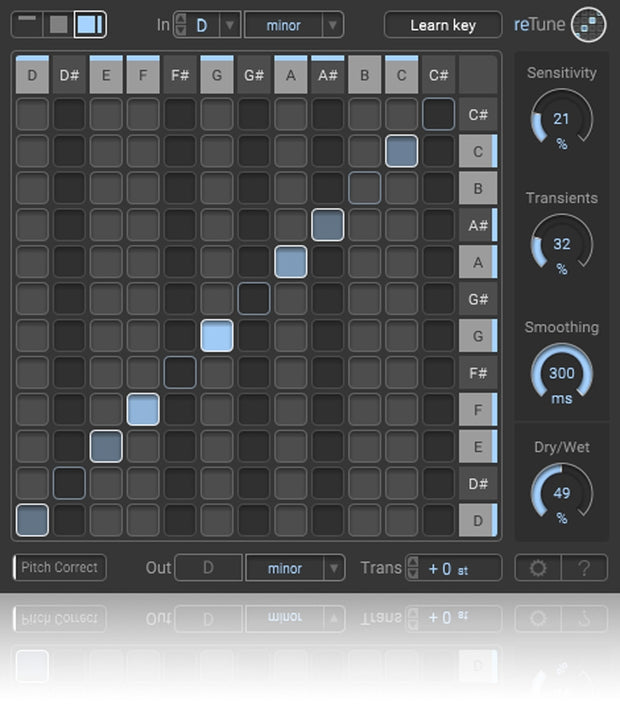The image size is (620, 725).
Task: Toggle the F# input note at the top
Action: tap(180, 75)
